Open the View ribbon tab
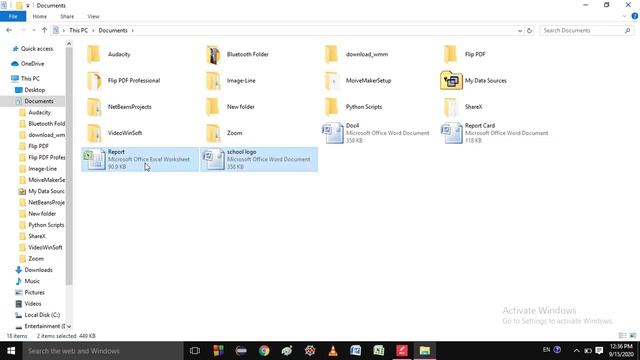 pyautogui.click(x=93, y=16)
